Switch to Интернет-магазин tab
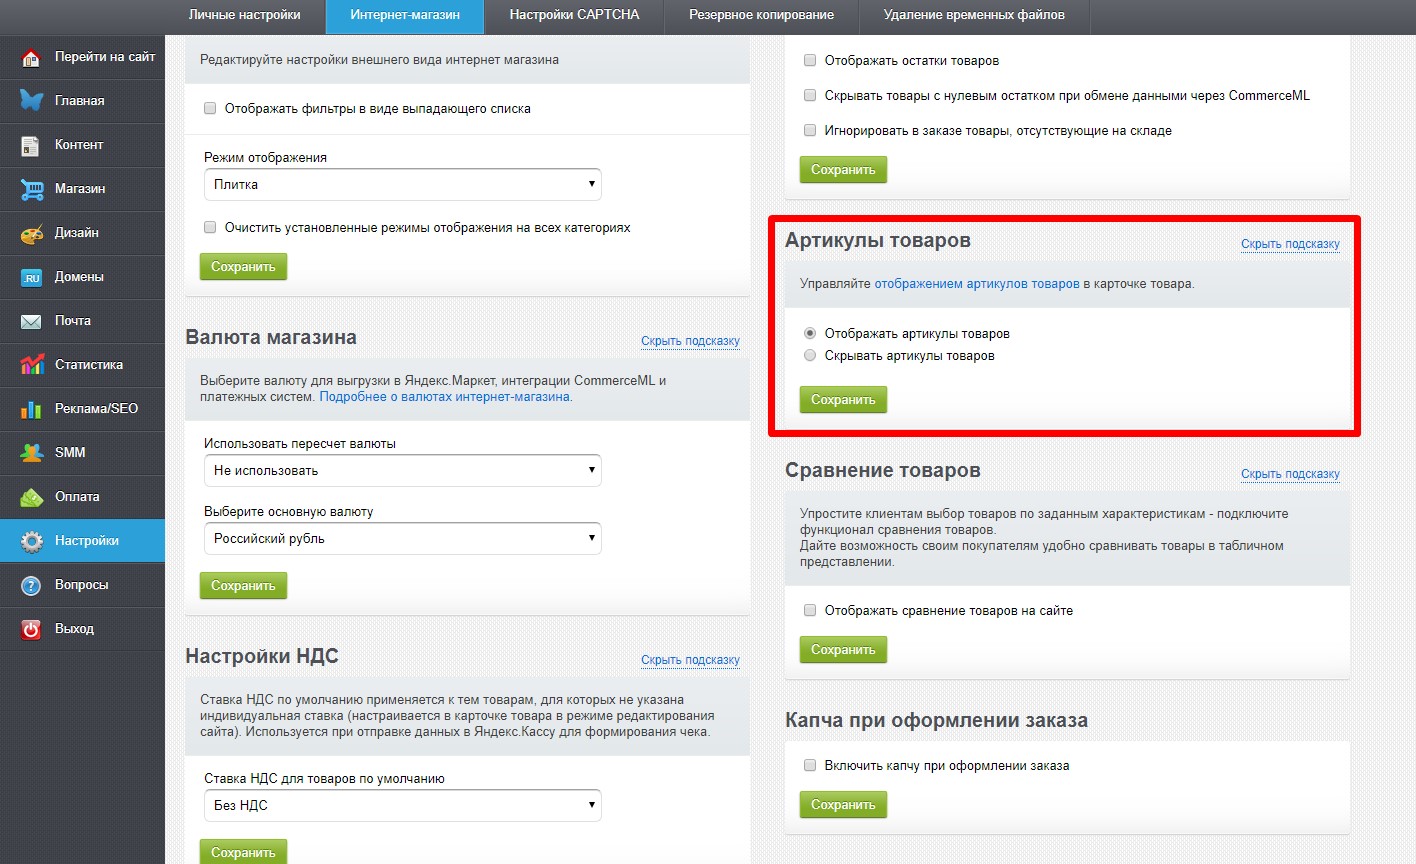Viewport: 1416px width, 864px height. coord(405,16)
